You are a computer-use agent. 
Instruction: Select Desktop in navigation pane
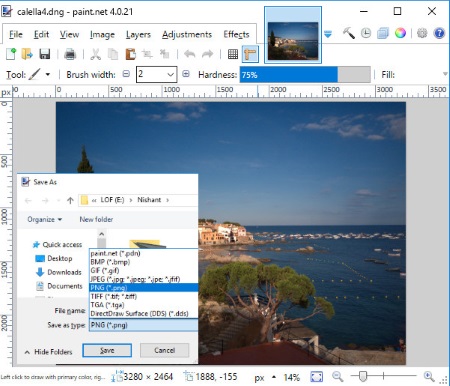pos(54,258)
